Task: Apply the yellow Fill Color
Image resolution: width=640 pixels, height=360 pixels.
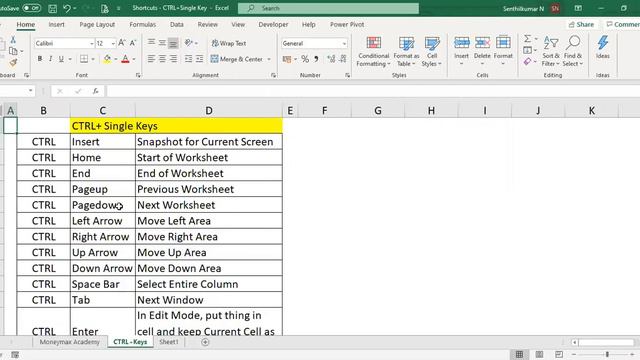Action: [107, 59]
